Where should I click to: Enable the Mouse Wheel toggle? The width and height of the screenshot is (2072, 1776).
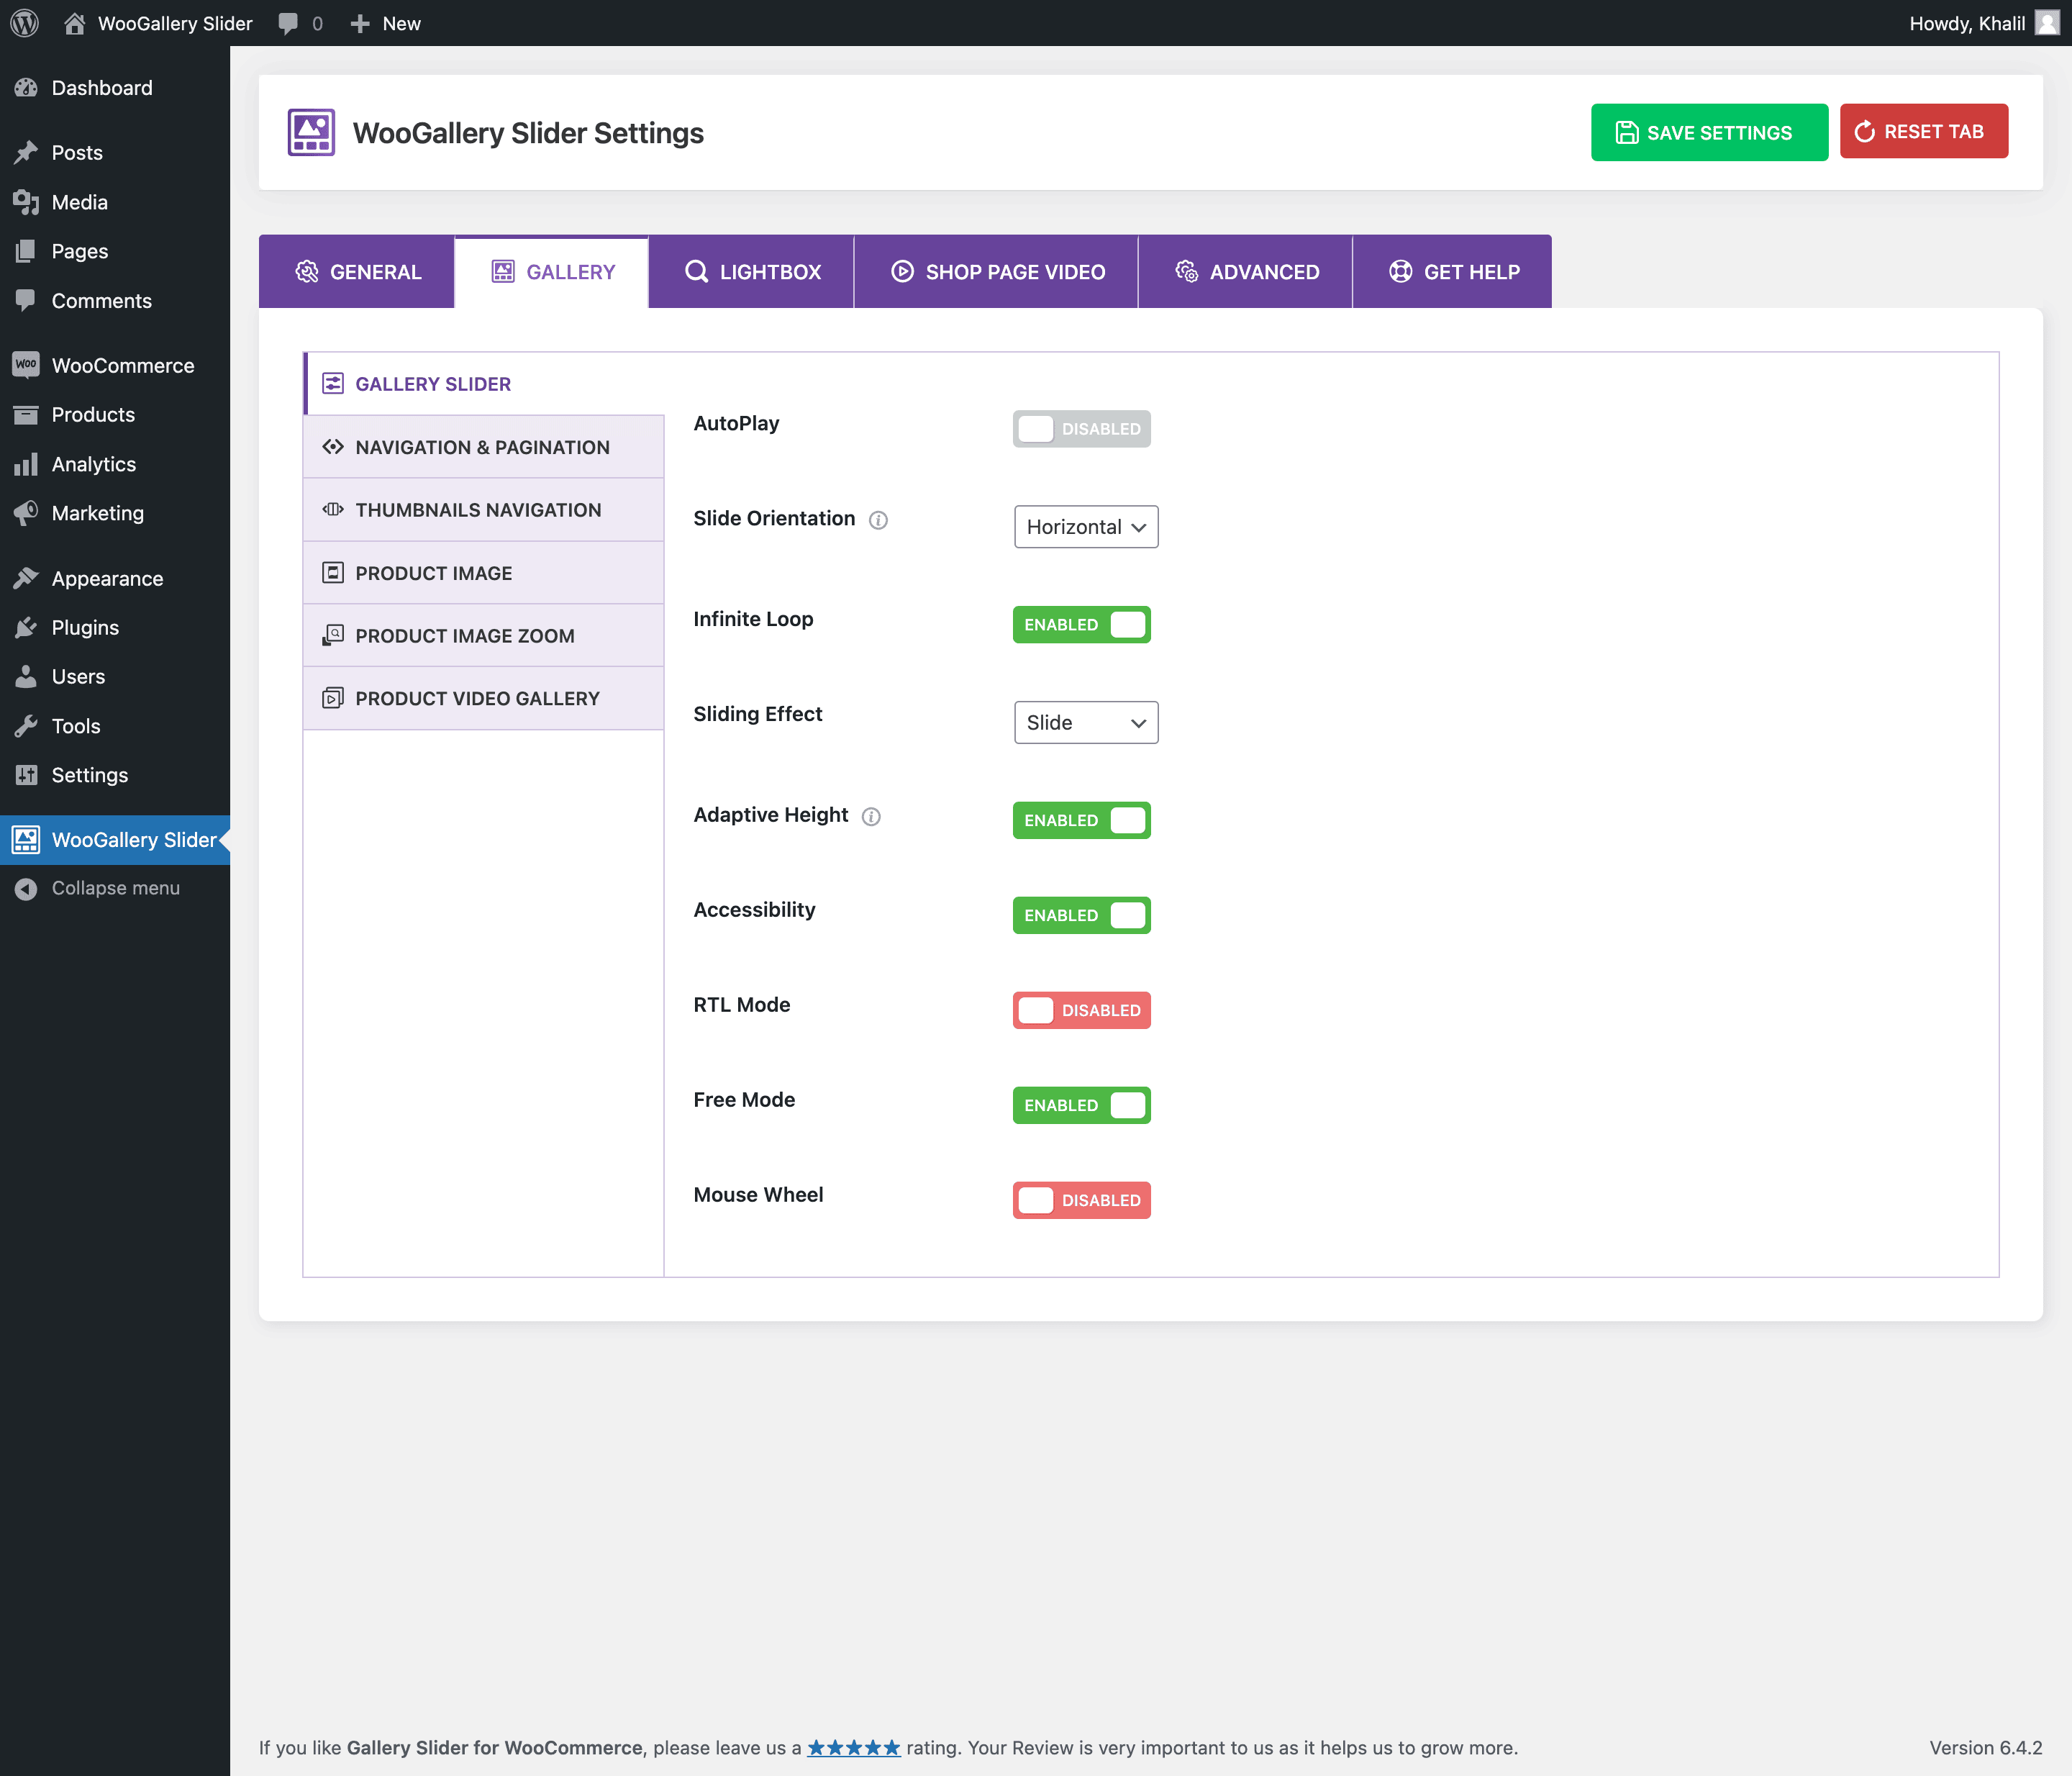1081,1200
